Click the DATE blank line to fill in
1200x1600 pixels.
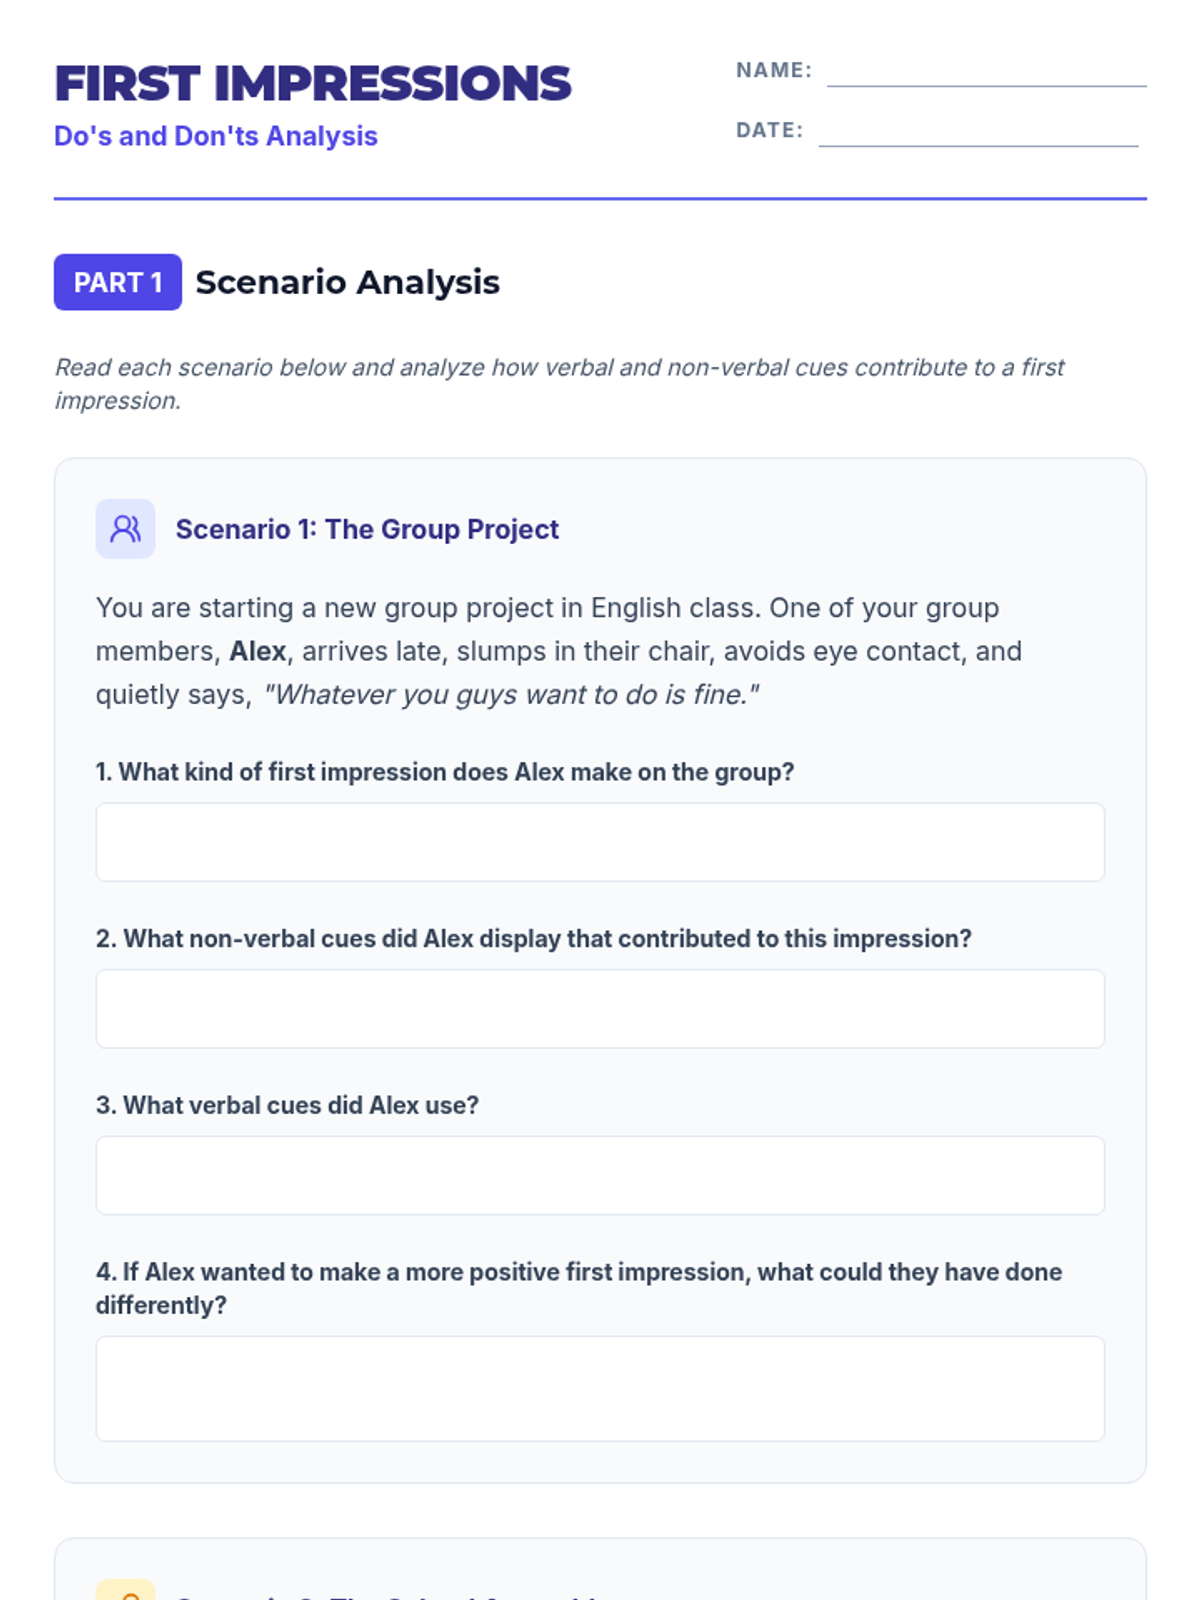978,132
